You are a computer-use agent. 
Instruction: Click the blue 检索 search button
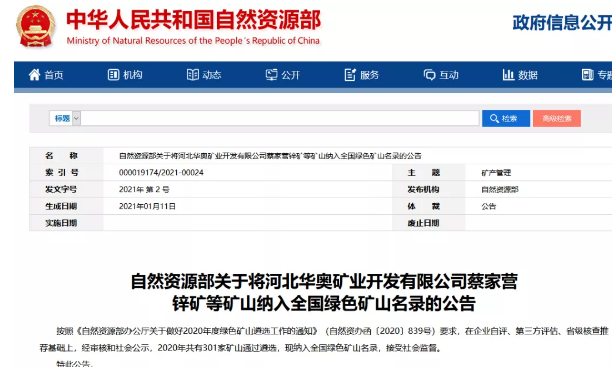point(506,118)
